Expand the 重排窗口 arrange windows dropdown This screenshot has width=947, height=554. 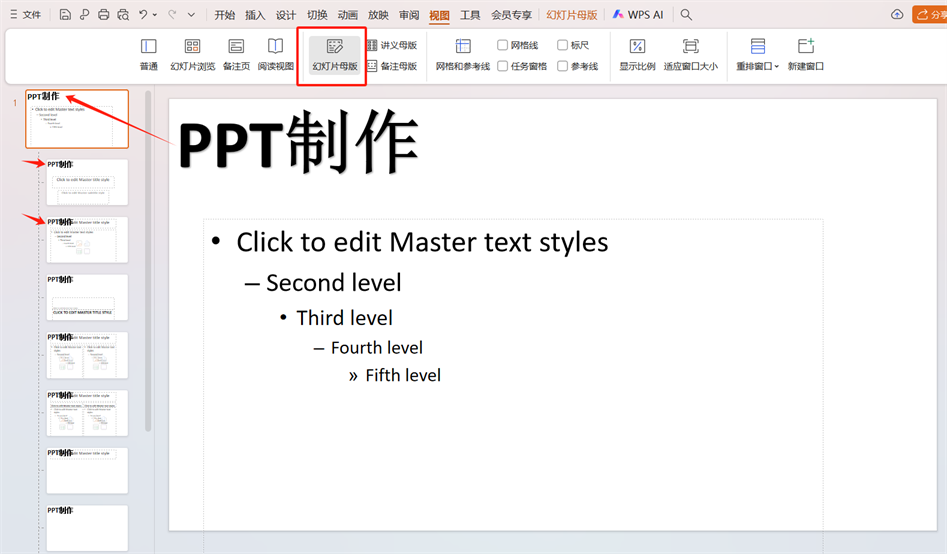tap(777, 67)
